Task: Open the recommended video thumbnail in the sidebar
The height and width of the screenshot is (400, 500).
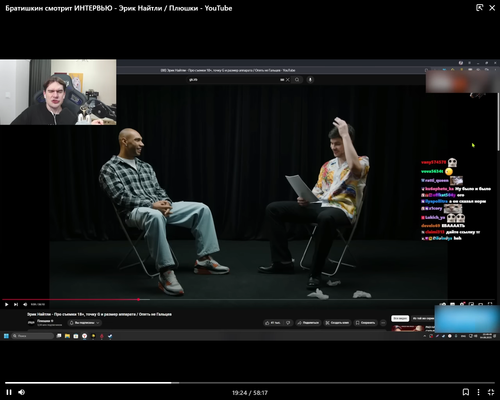Action: (408, 328)
